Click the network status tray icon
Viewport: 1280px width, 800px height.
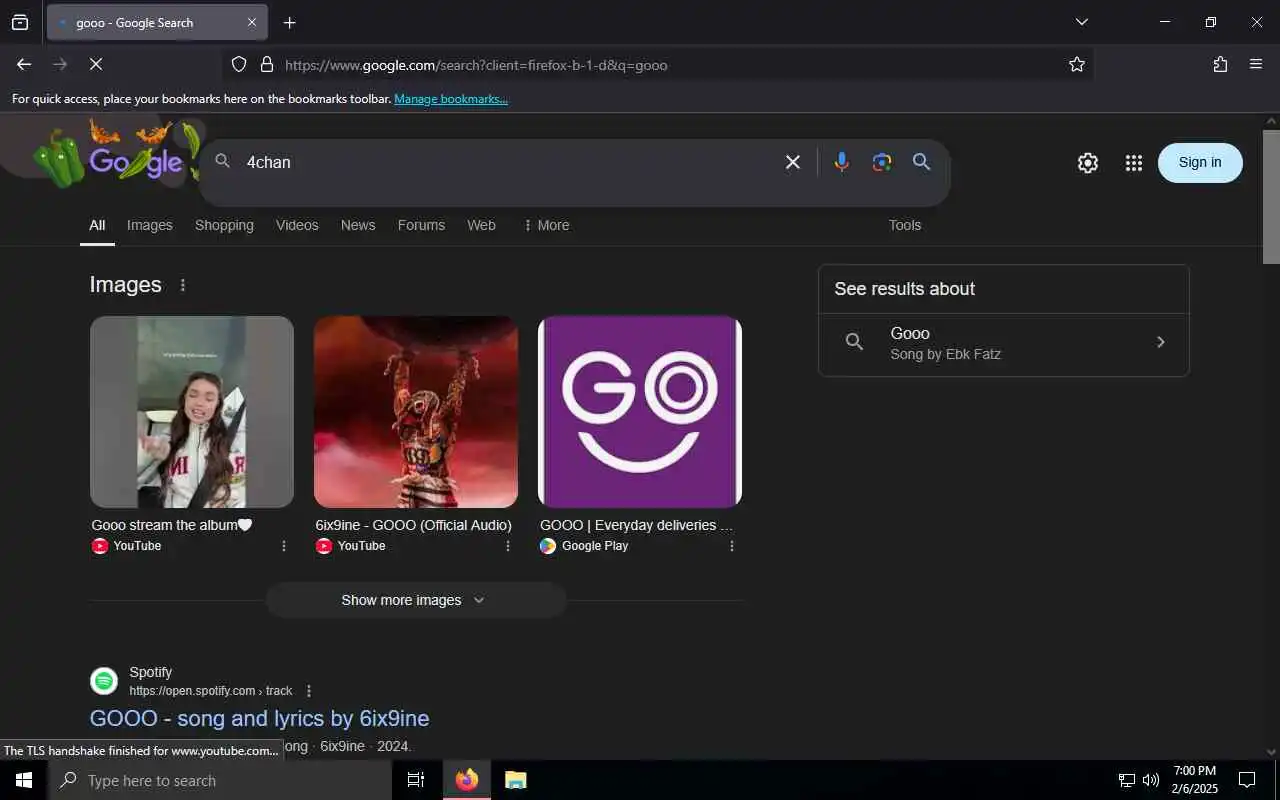[1127, 780]
